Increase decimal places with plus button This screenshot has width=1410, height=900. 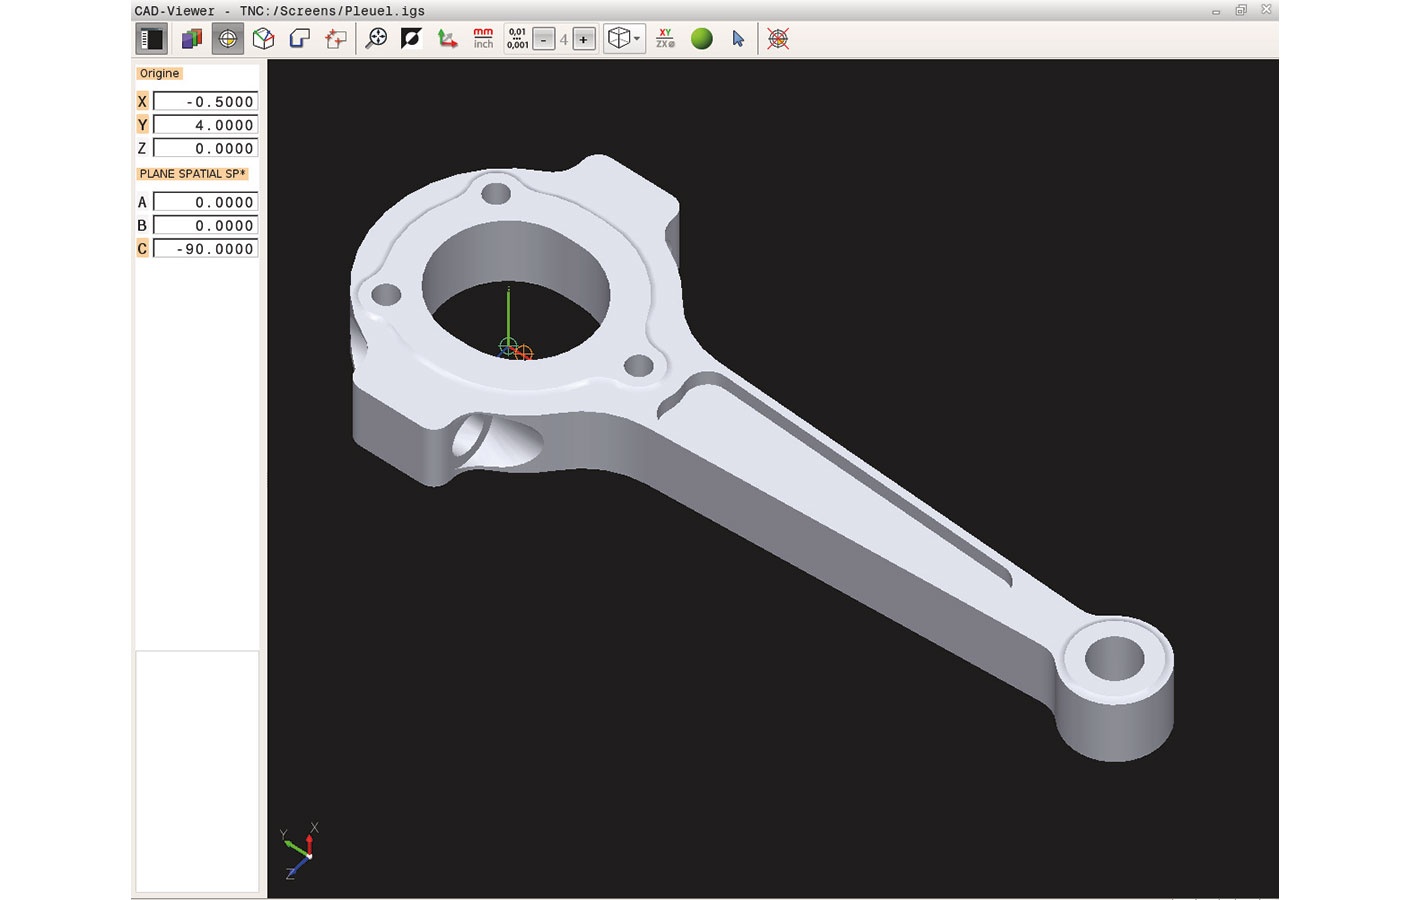click(x=584, y=40)
